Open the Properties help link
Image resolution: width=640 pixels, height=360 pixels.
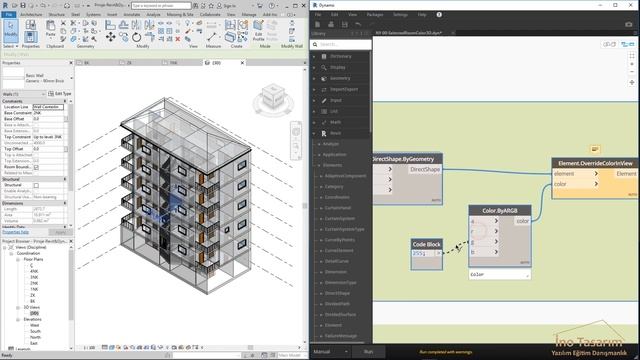click(x=16, y=232)
